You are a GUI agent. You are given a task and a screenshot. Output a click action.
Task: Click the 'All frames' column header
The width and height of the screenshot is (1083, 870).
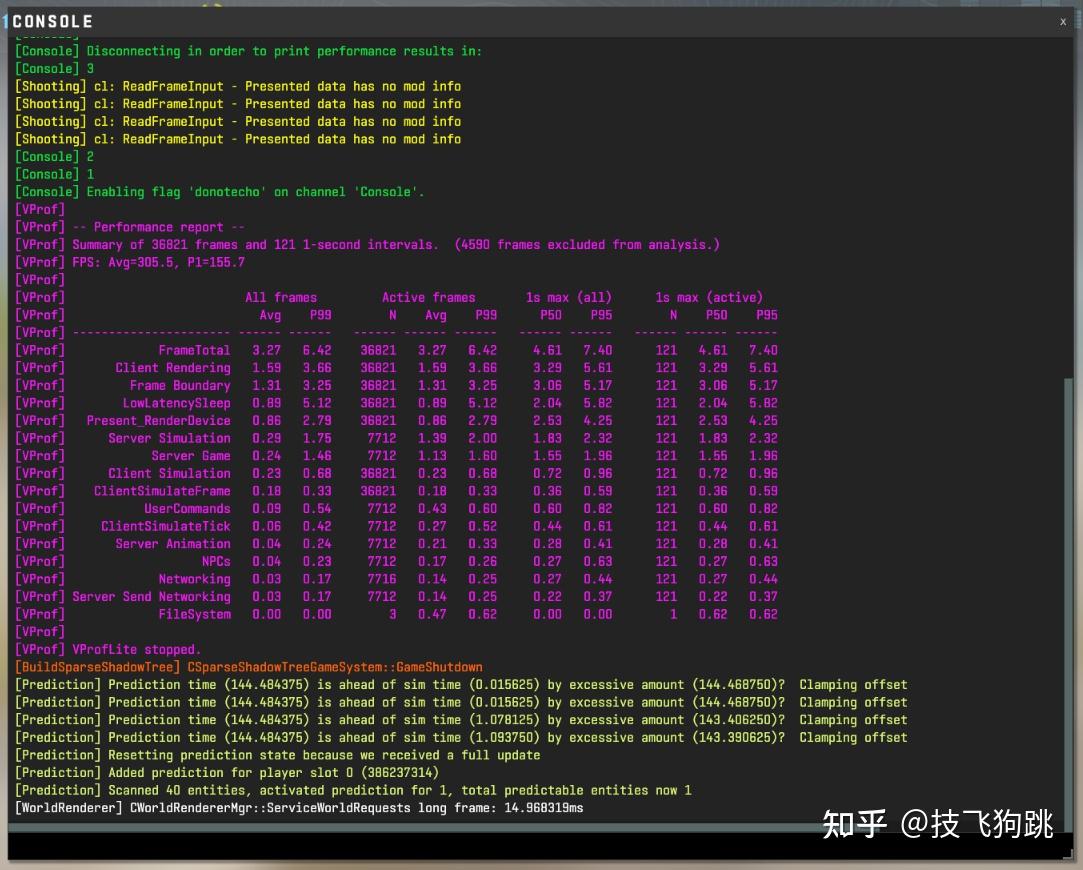pos(281,298)
